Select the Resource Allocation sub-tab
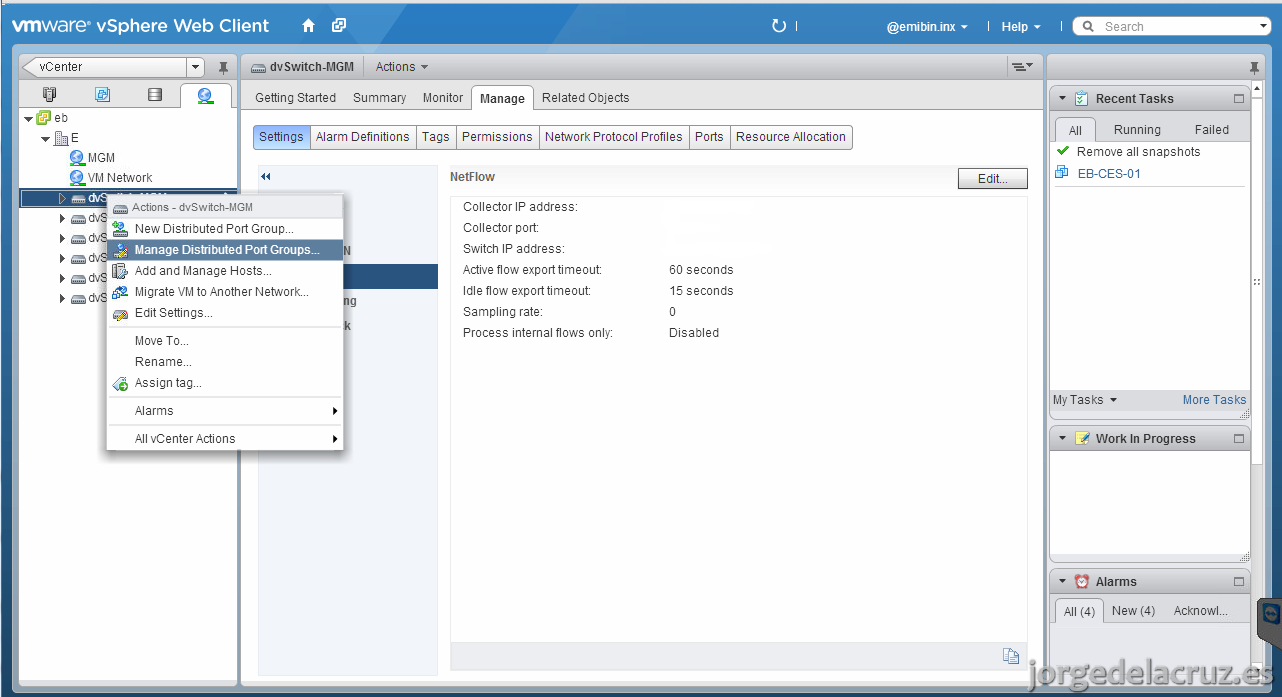This screenshot has height=697, width=1282. point(790,137)
